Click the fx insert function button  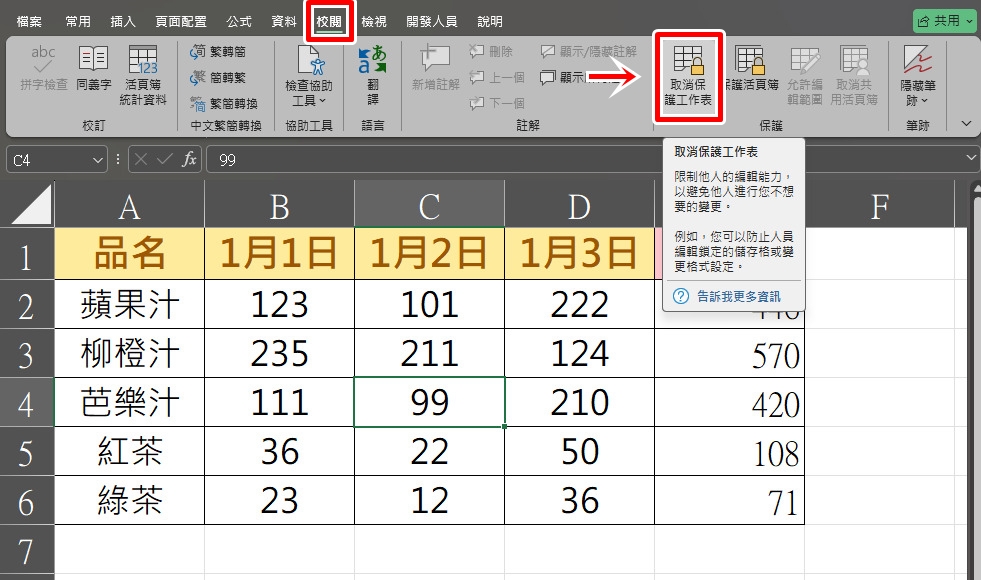(x=189, y=160)
